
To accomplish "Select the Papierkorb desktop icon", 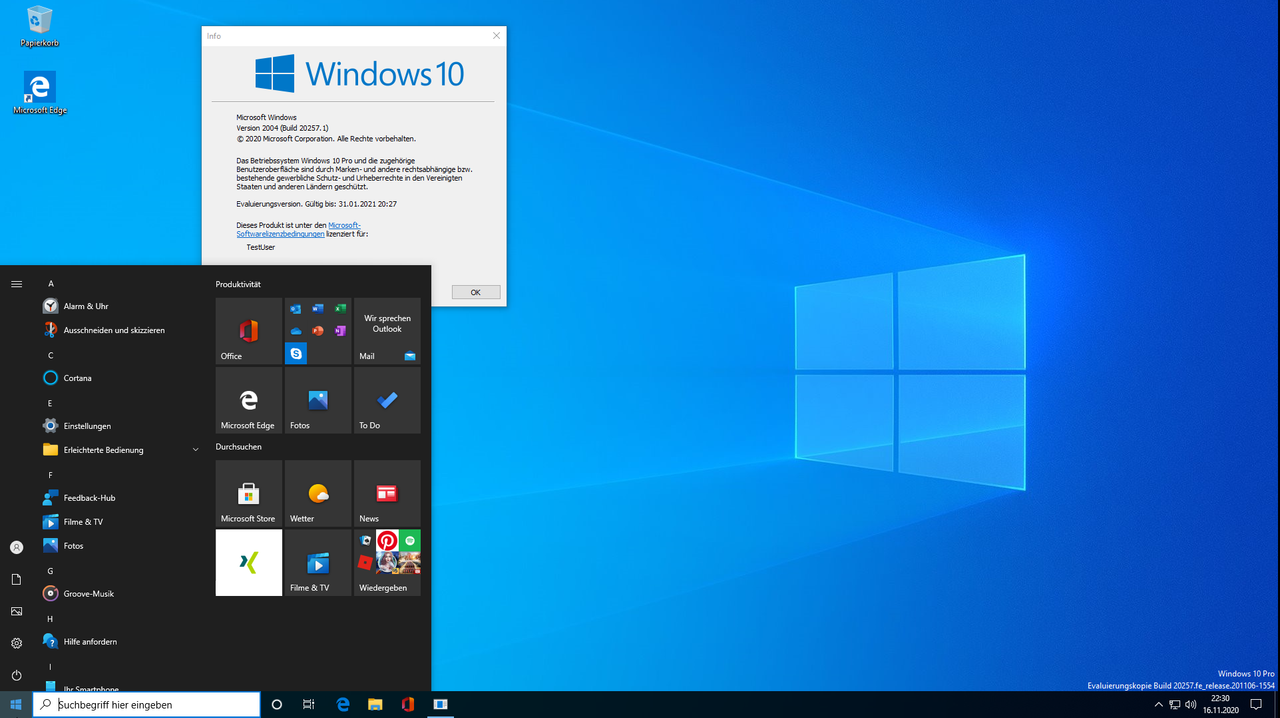I will click(x=39, y=27).
